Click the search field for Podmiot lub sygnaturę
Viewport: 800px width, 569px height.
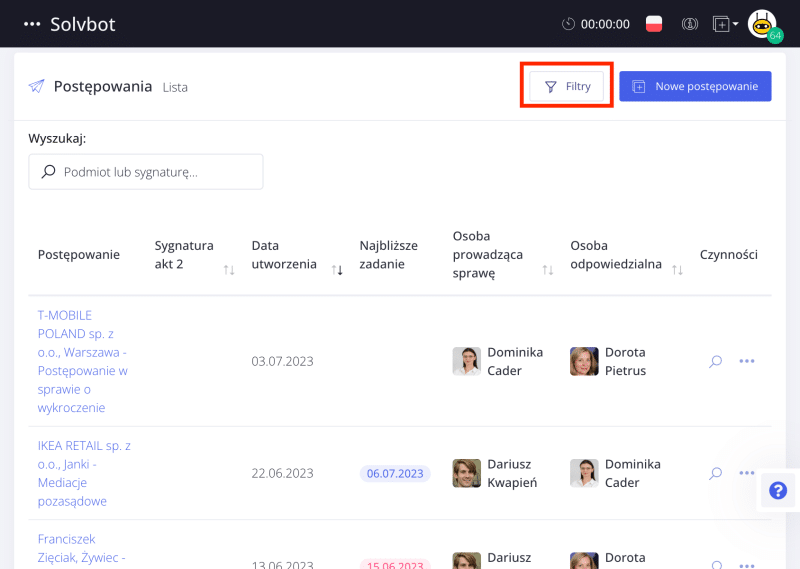point(146,172)
